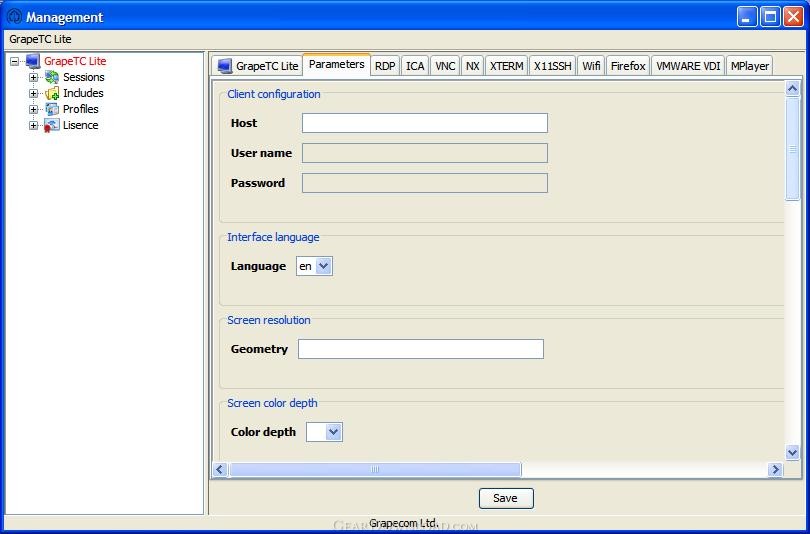Open the ICA tab
The width and height of the screenshot is (810, 534).
pyautogui.click(x=415, y=66)
